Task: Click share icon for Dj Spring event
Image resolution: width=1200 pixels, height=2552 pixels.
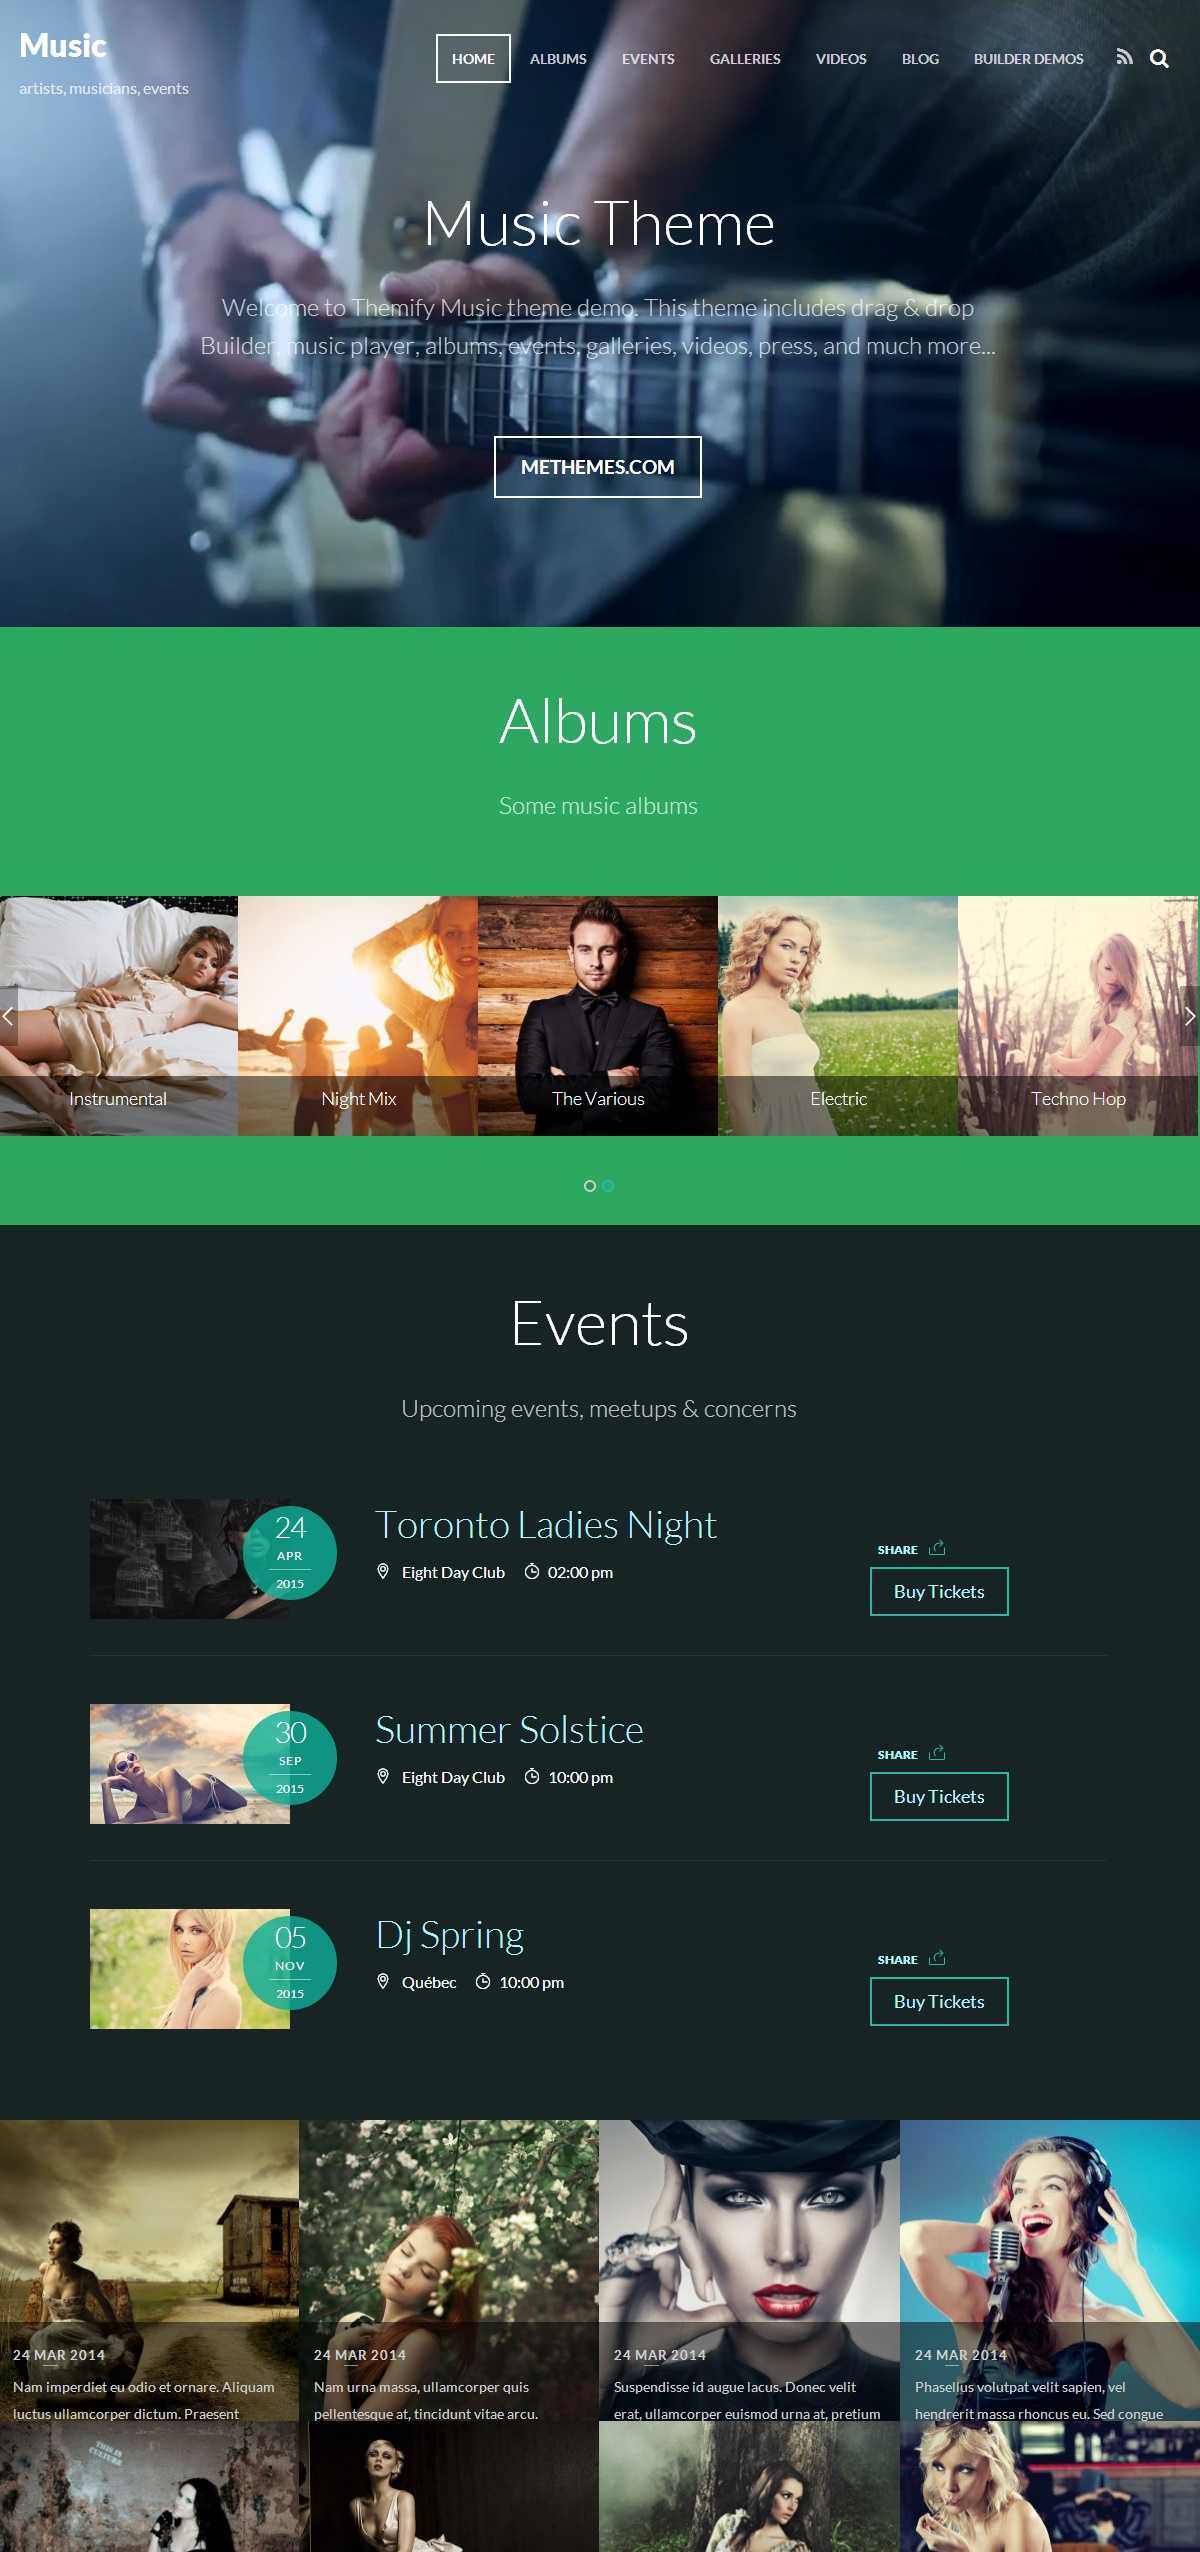Action: pos(937,1958)
